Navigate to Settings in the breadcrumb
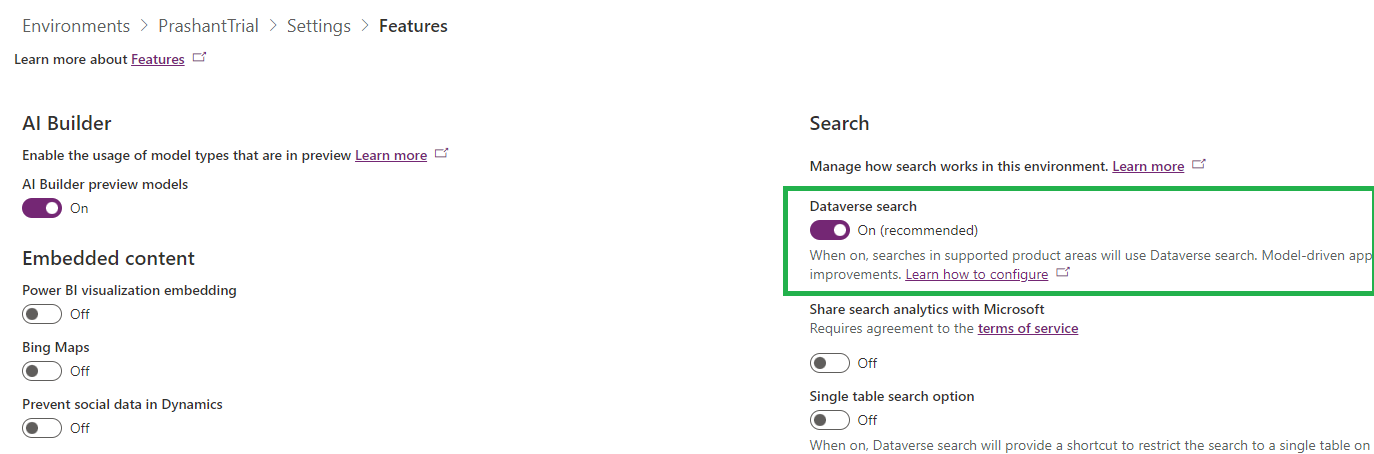Image resolution: width=1374 pixels, height=454 pixels. tap(318, 26)
